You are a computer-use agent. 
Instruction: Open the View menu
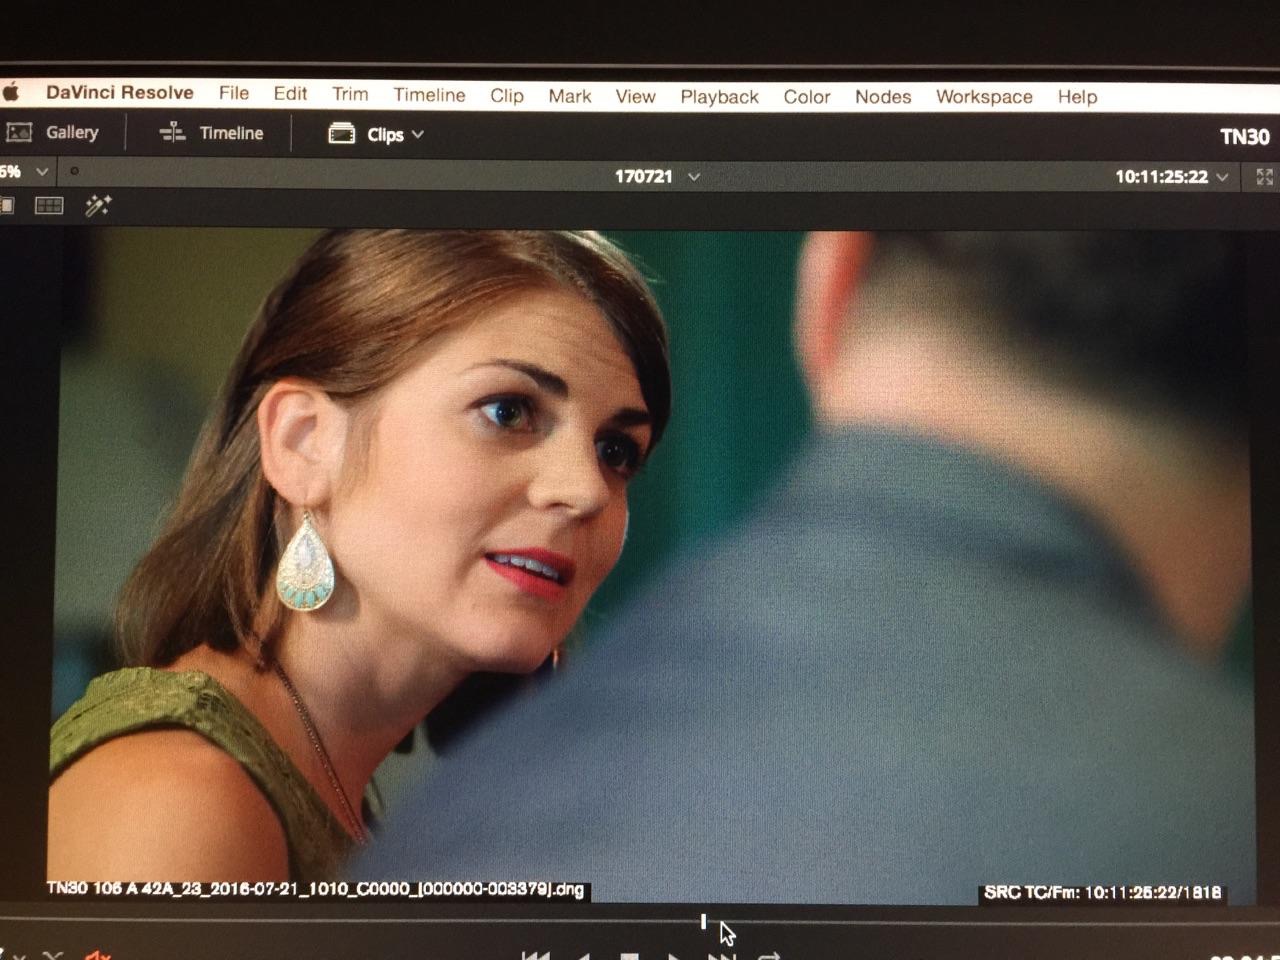pos(635,96)
